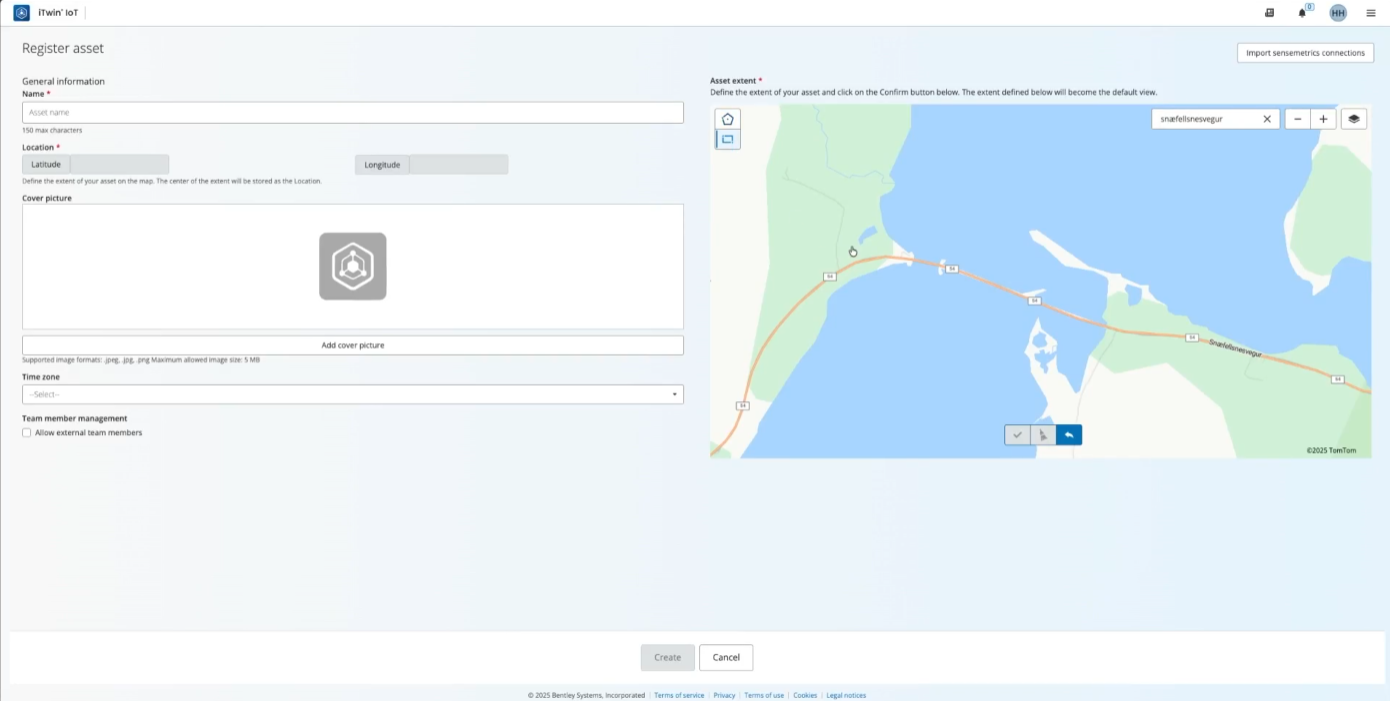Cancel the asset registration
The image size is (1390, 701).
(726, 657)
